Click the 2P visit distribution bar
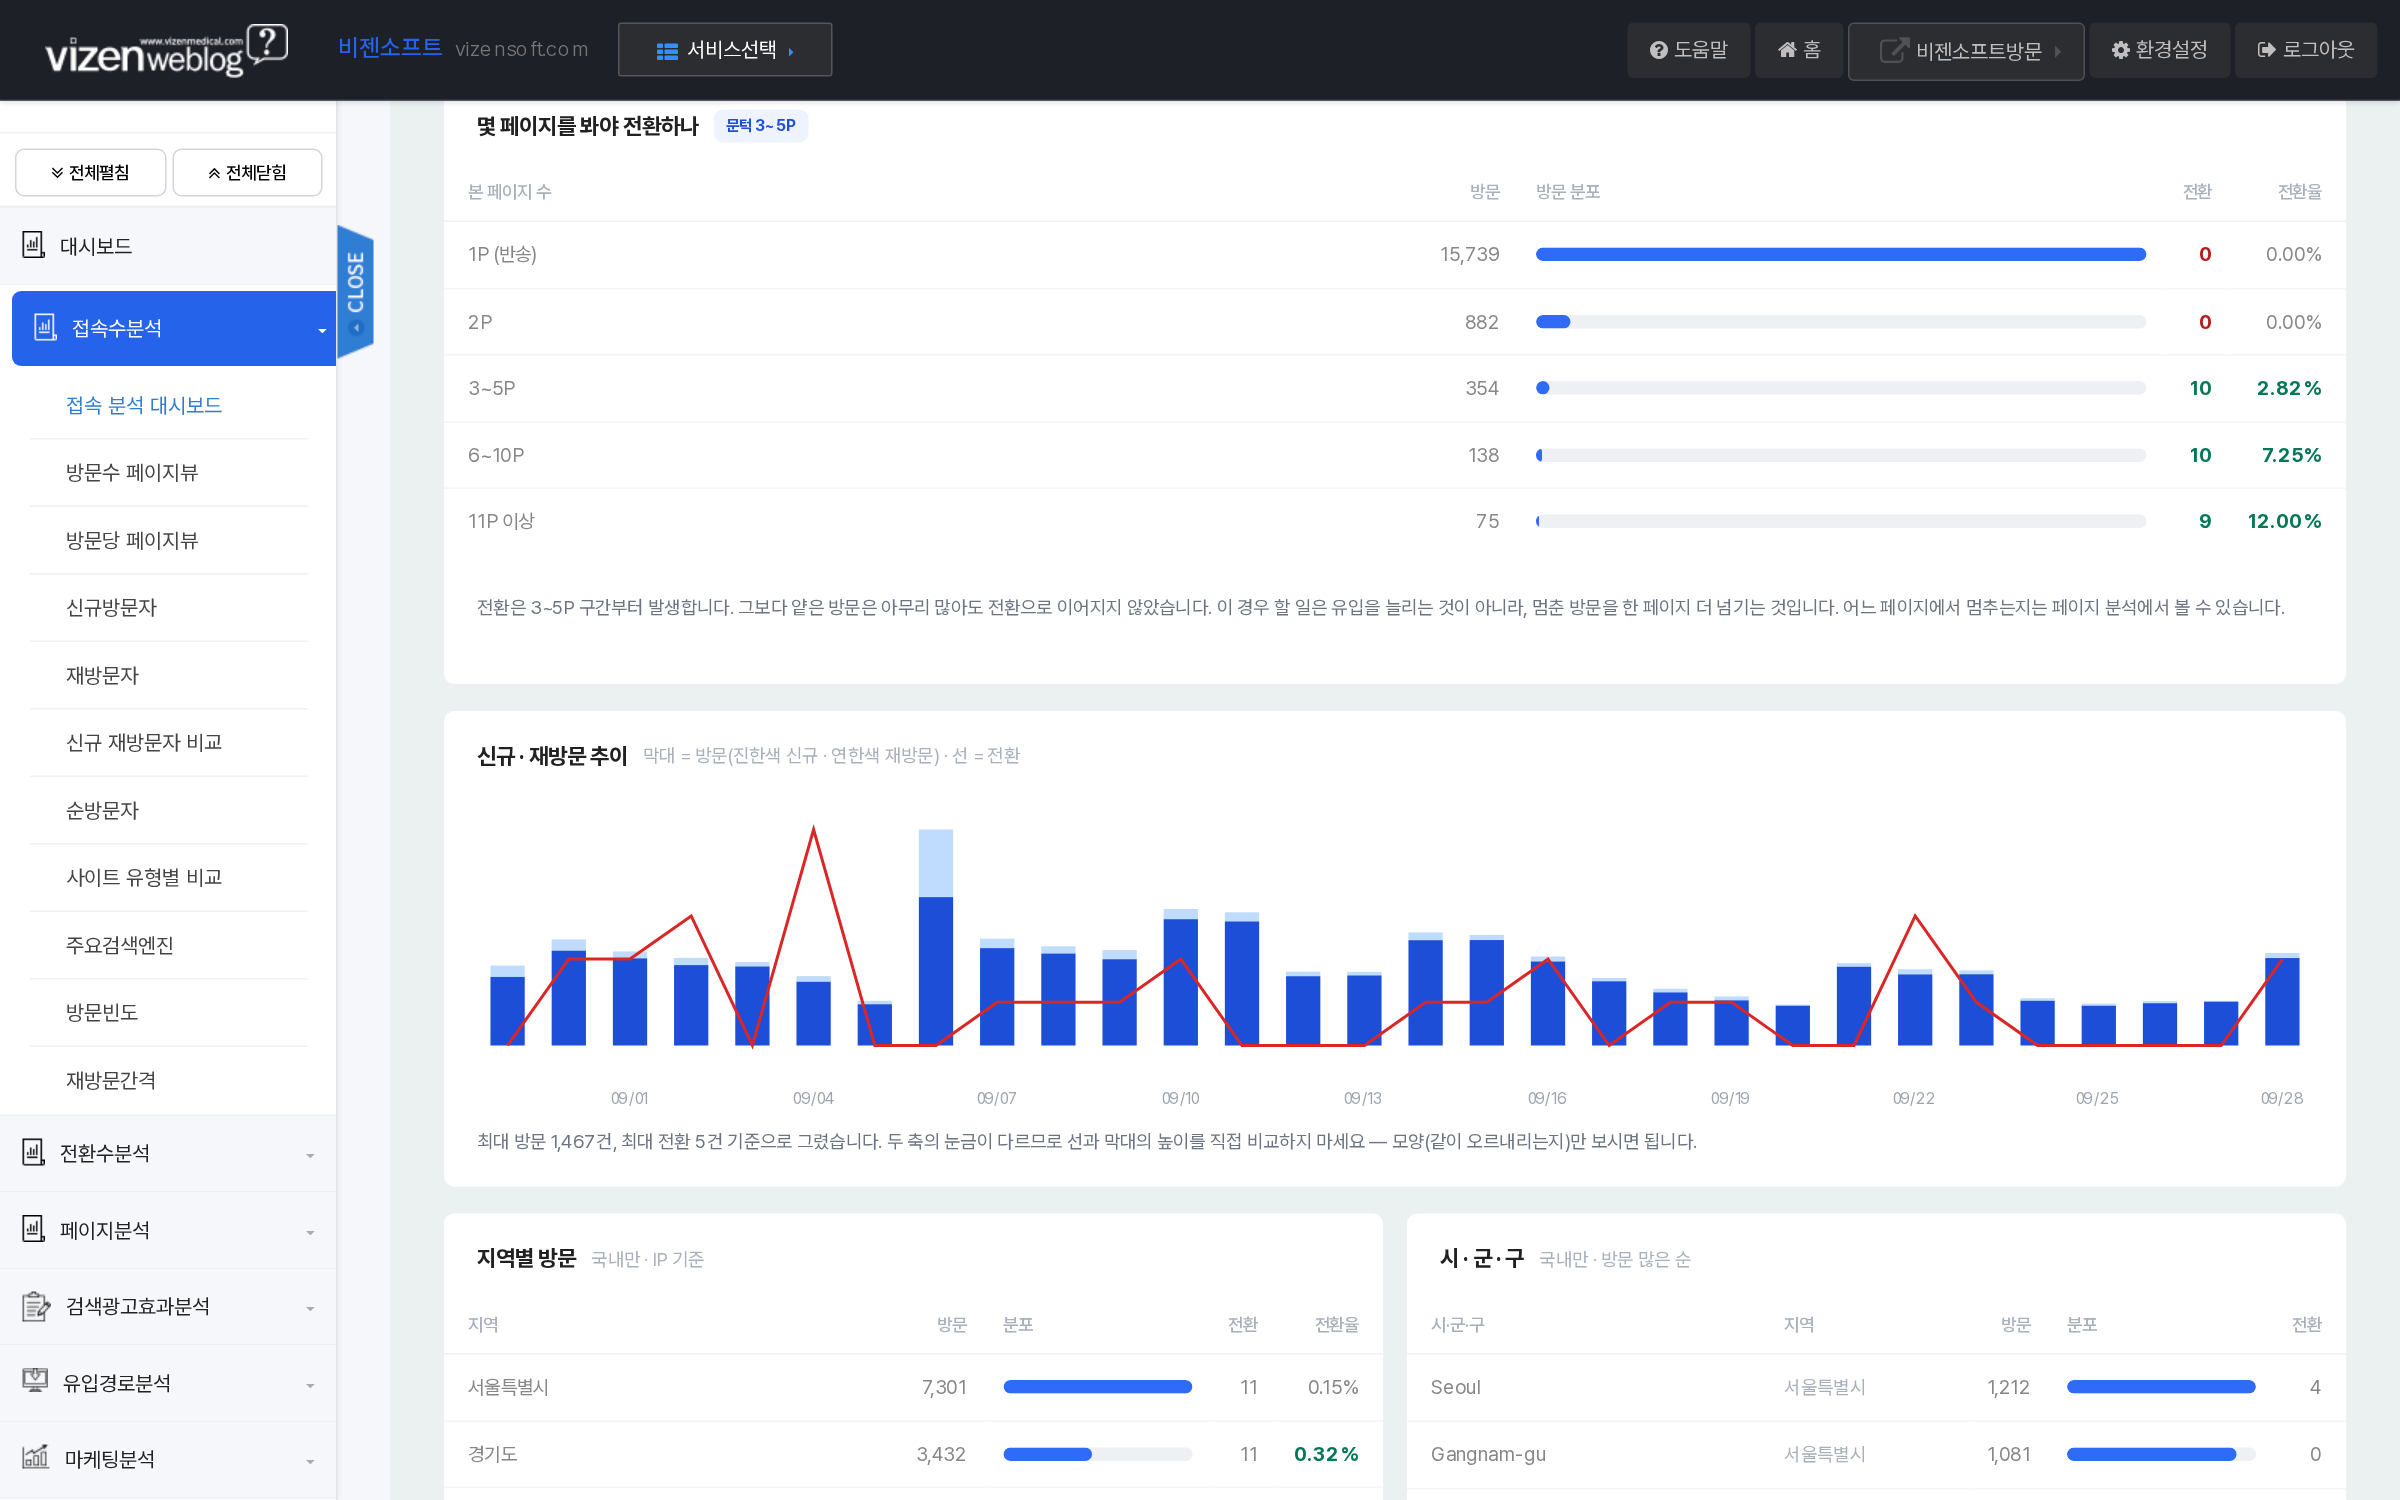This screenshot has height=1500, width=2400. pos(1840,322)
